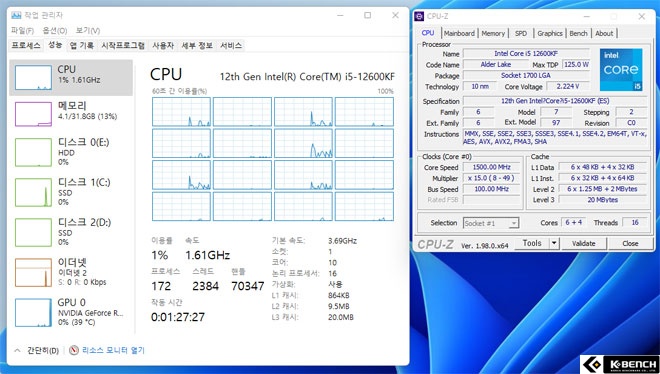Minimize the Task Manager window
Viewport: 660px width, 374px height.
coord(340,15)
